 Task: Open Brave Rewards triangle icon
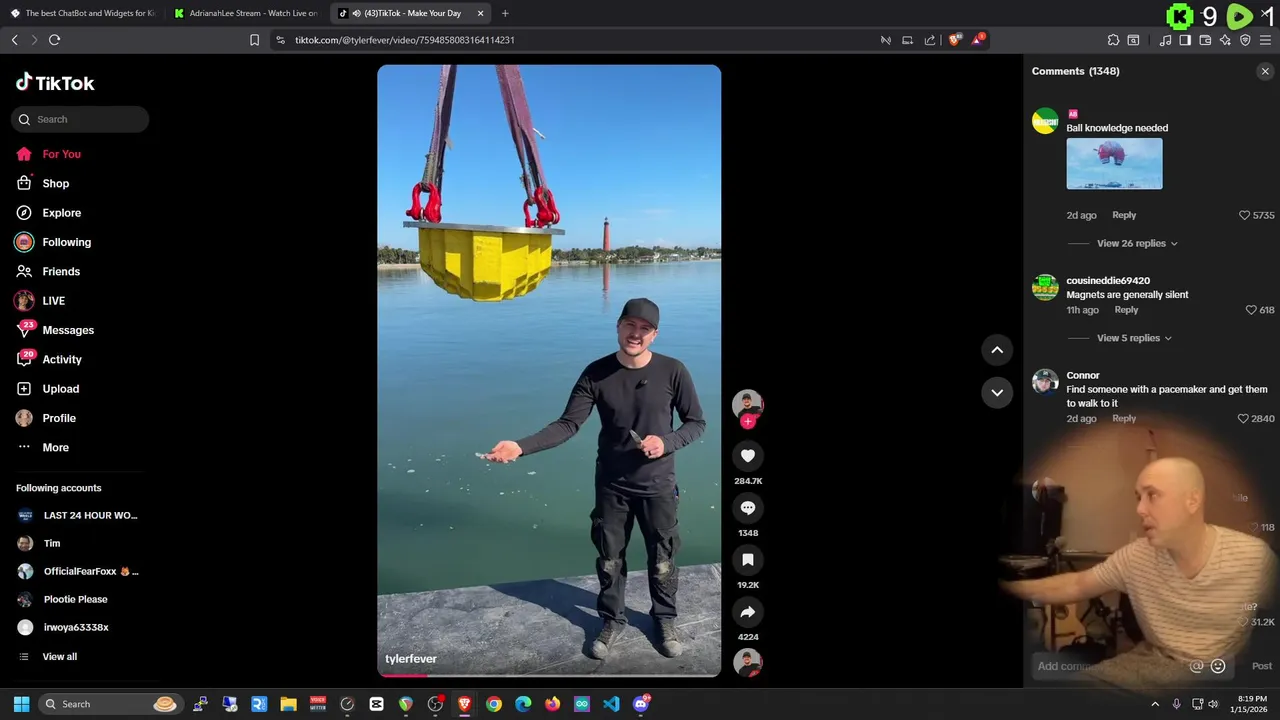click(x=979, y=40)
